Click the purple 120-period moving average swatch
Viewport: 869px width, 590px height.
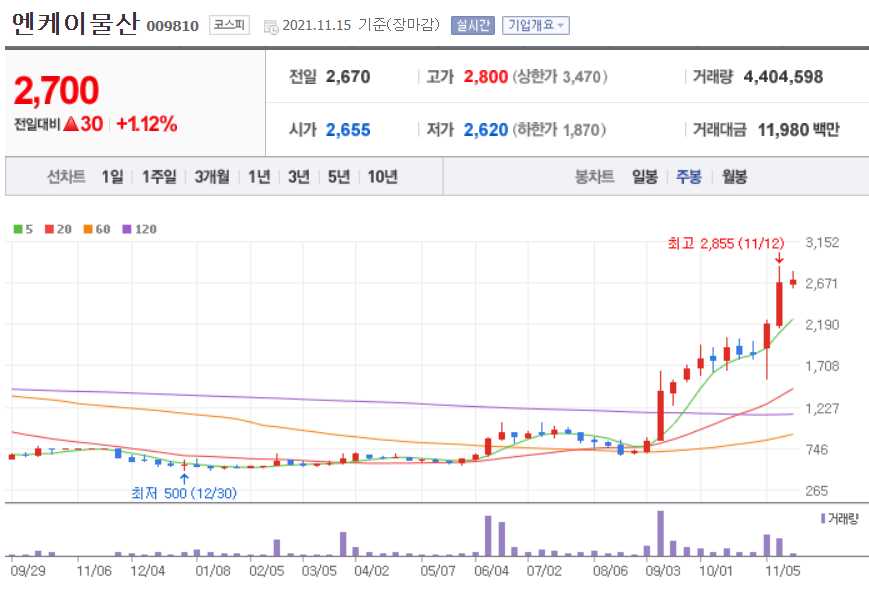[x=127, y=229]
